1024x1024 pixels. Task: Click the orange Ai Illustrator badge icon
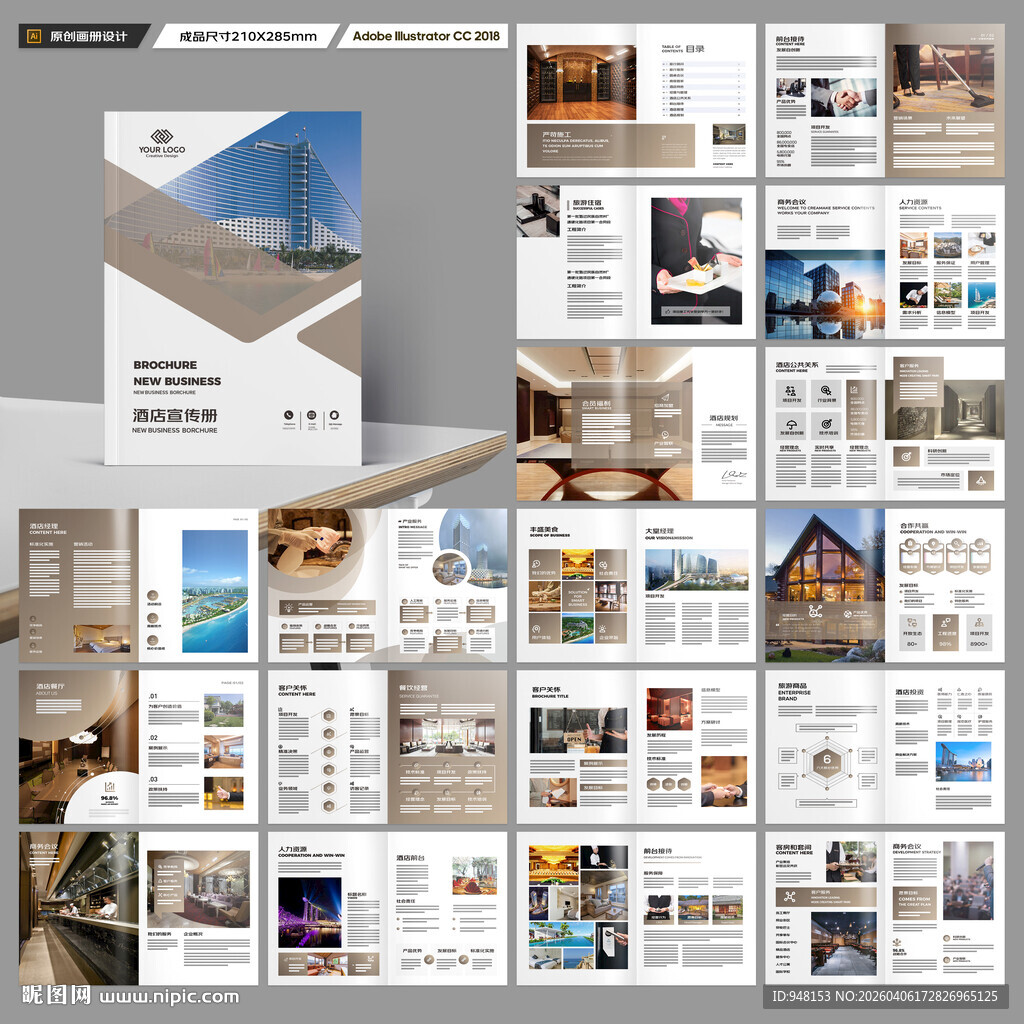(33, 36)
